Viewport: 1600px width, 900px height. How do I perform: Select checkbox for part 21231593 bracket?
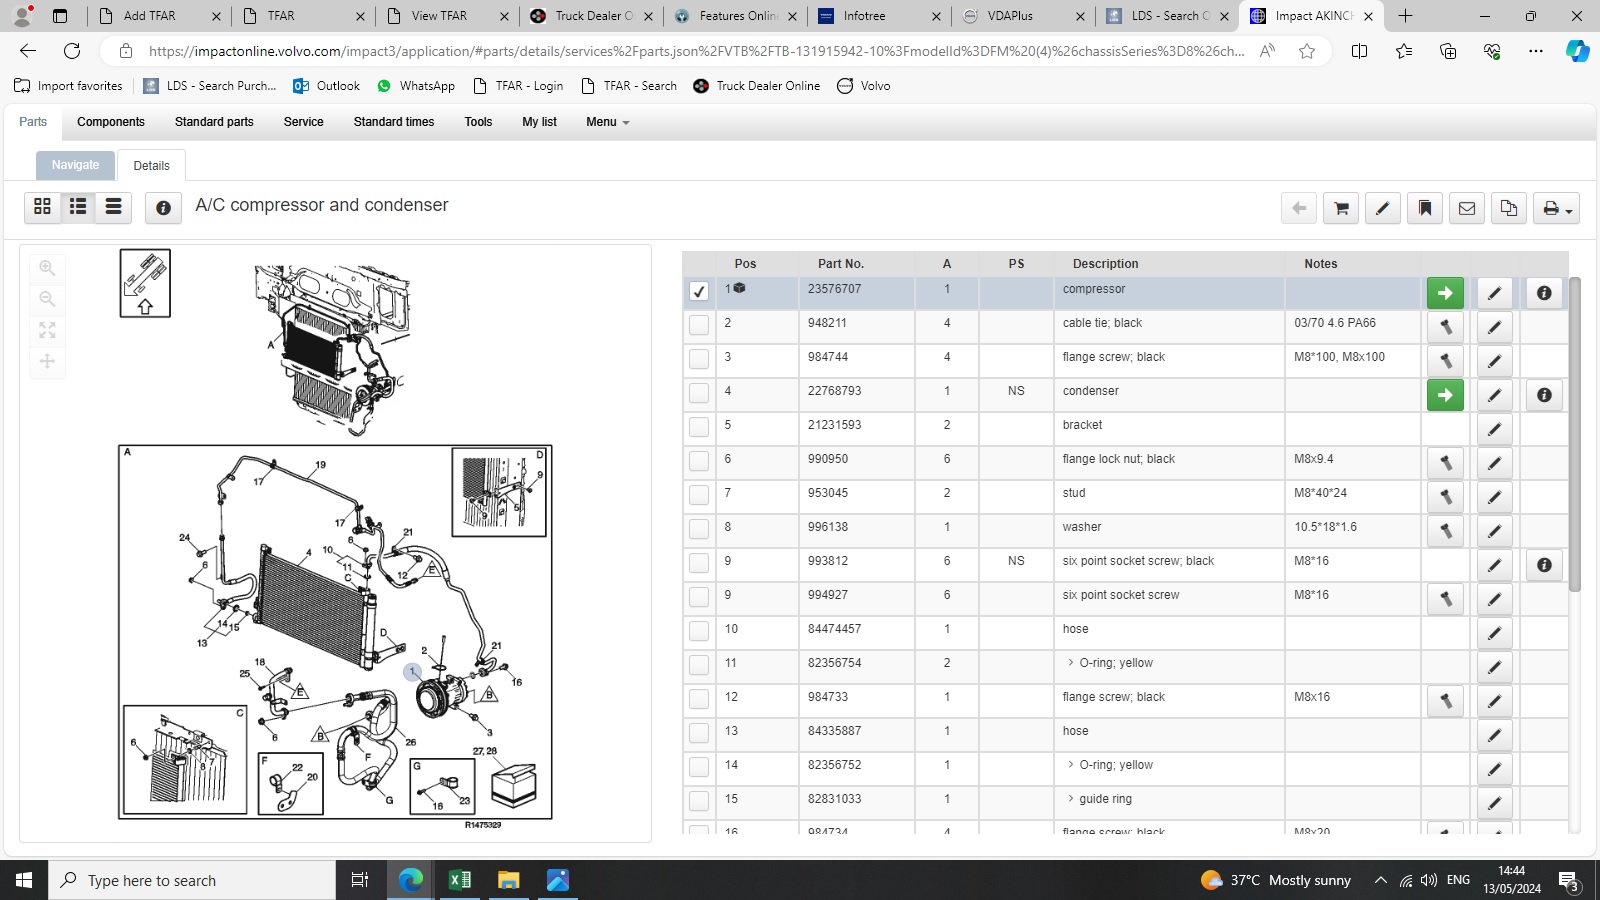tap(699, 427)
